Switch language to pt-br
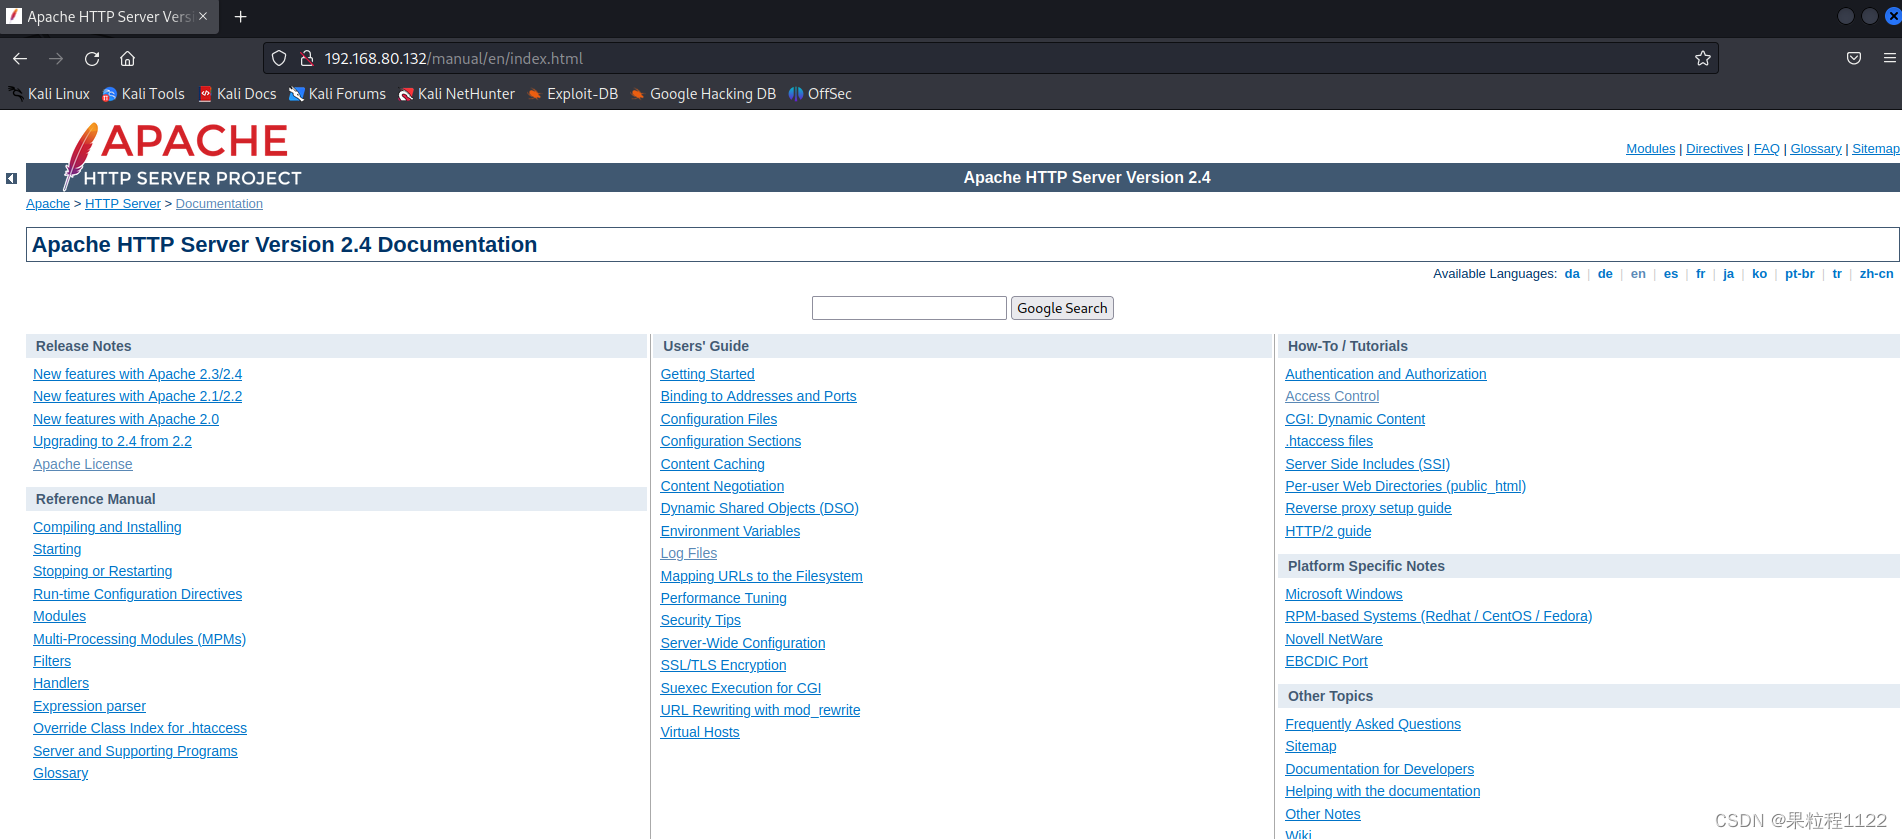The height and width of the screenshot is (839, 1902). (x=1799, y=274)
